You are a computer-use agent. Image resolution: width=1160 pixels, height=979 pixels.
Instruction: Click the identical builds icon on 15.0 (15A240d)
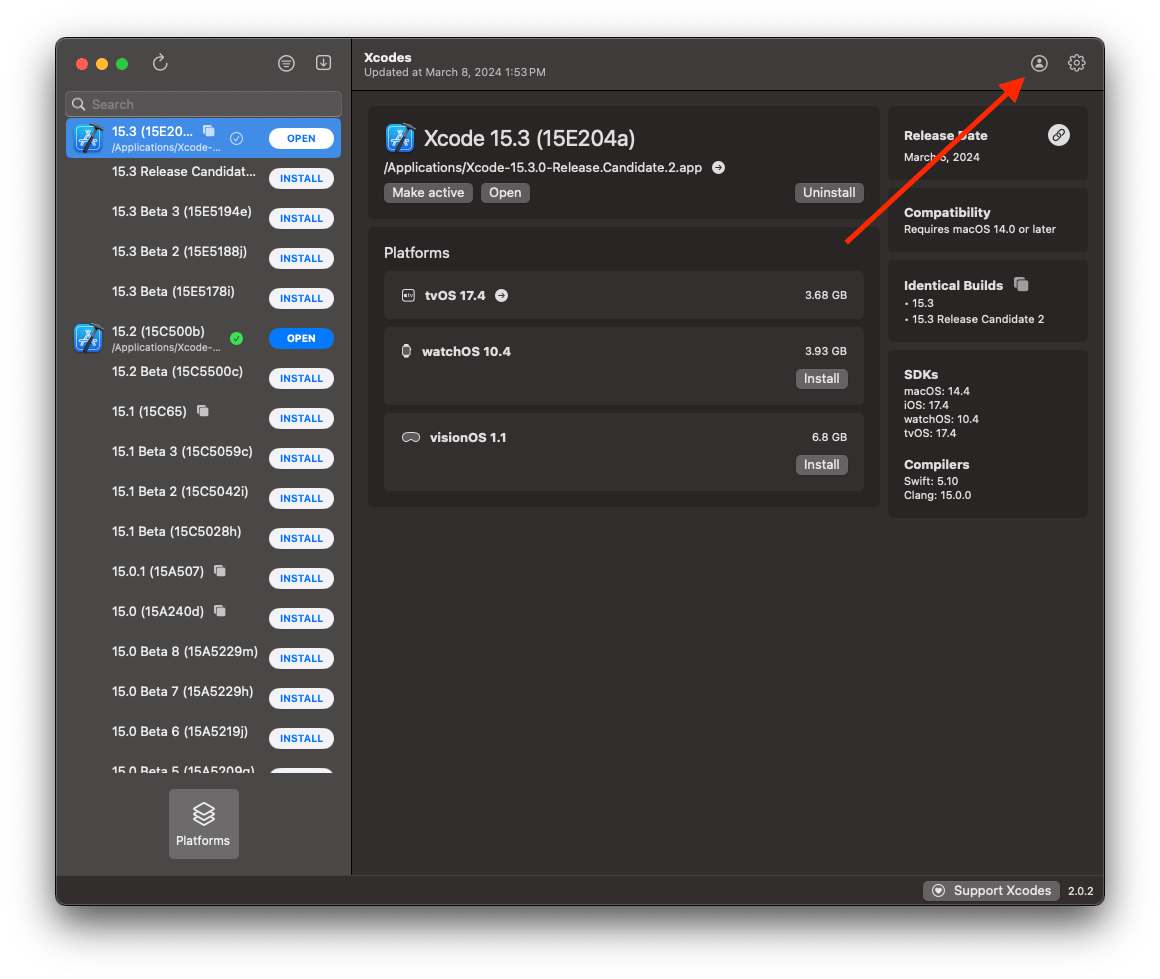point(220,610)
